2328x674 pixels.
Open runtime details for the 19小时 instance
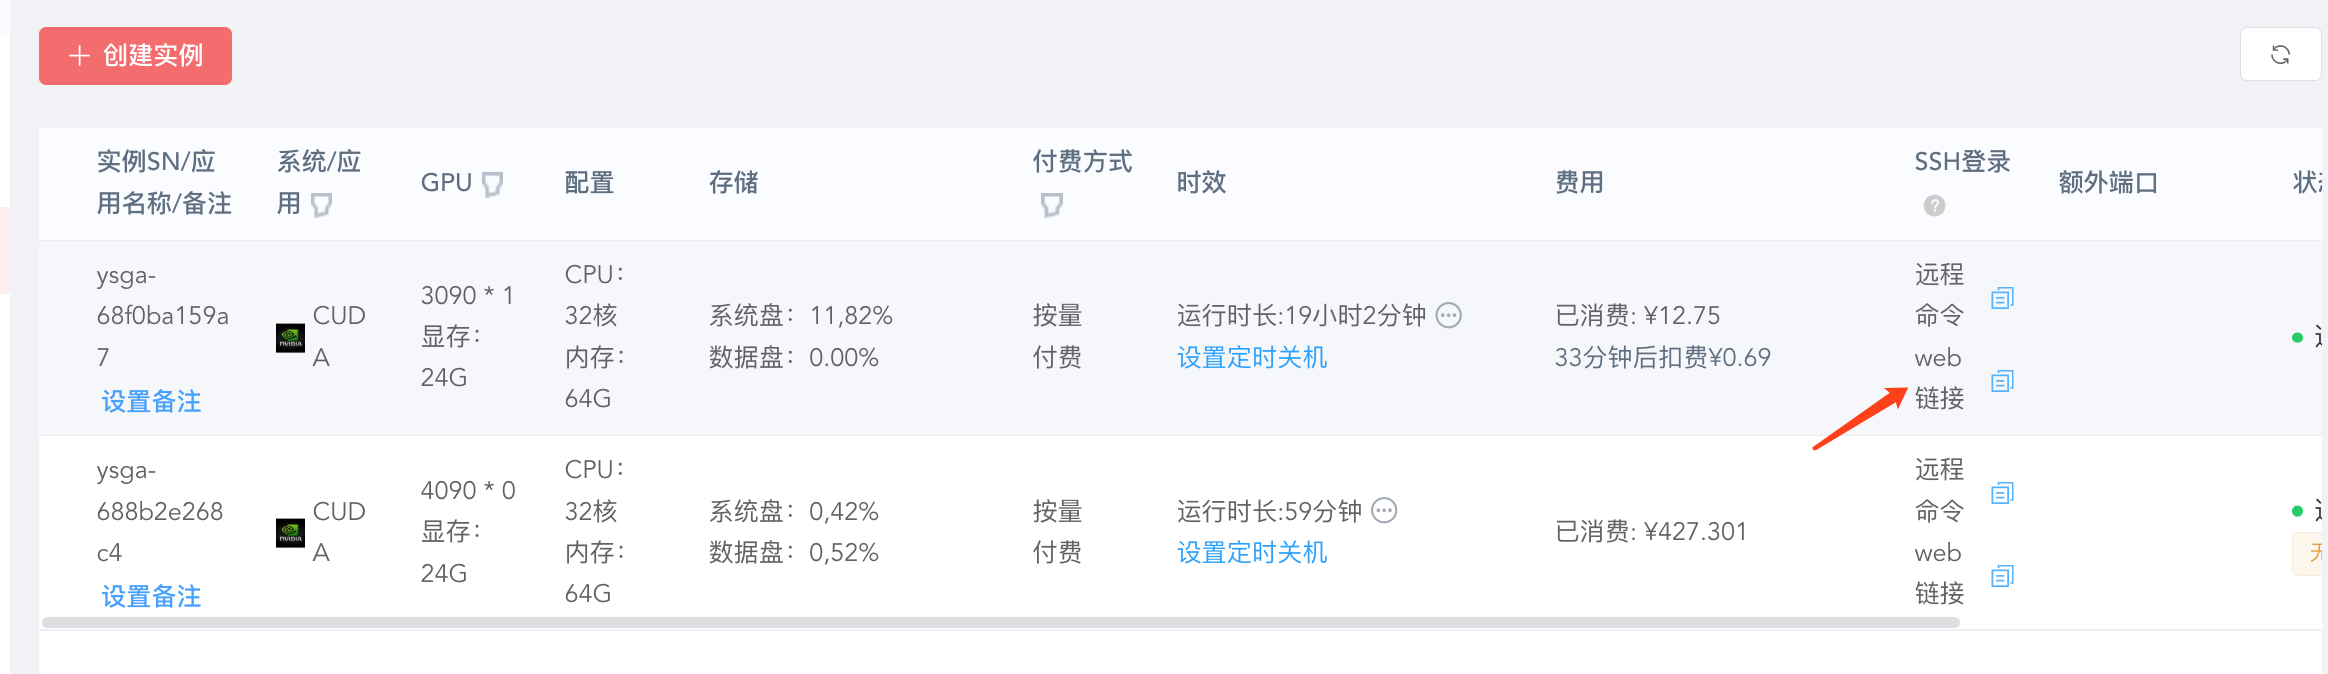(x=1447, y=315)
